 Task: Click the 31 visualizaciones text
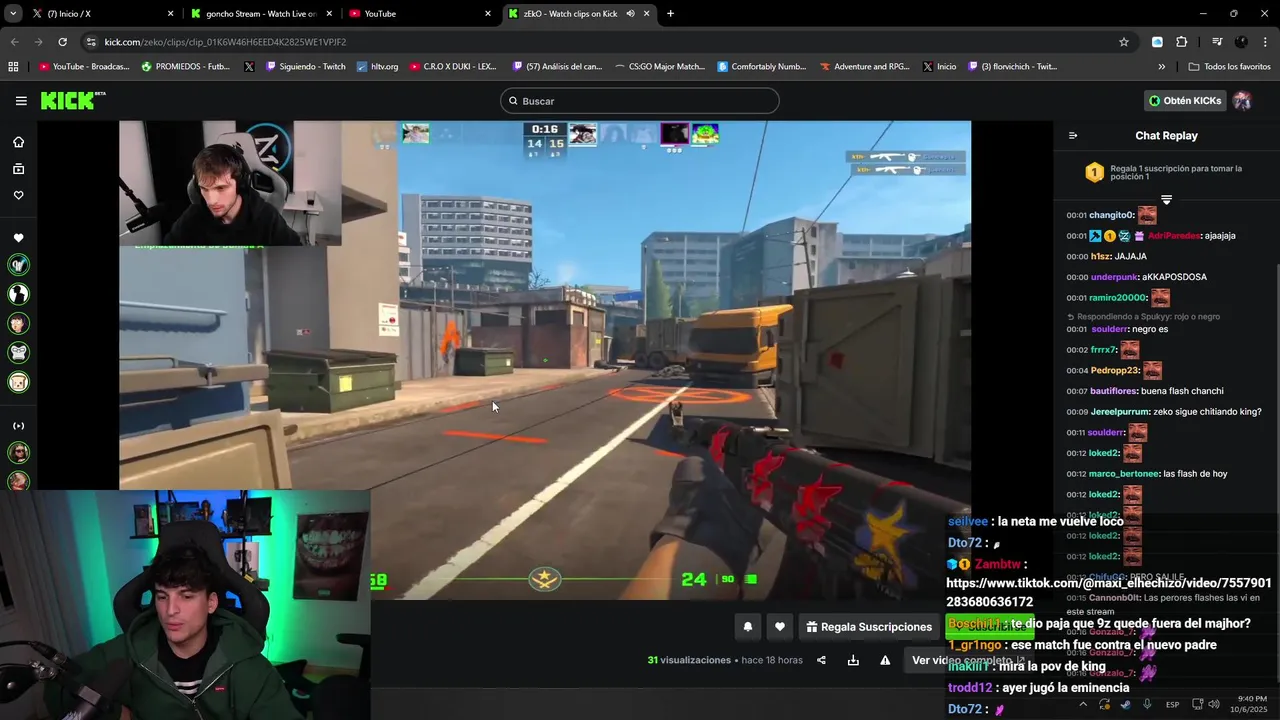pyautogui.click(x=689, y=660)
